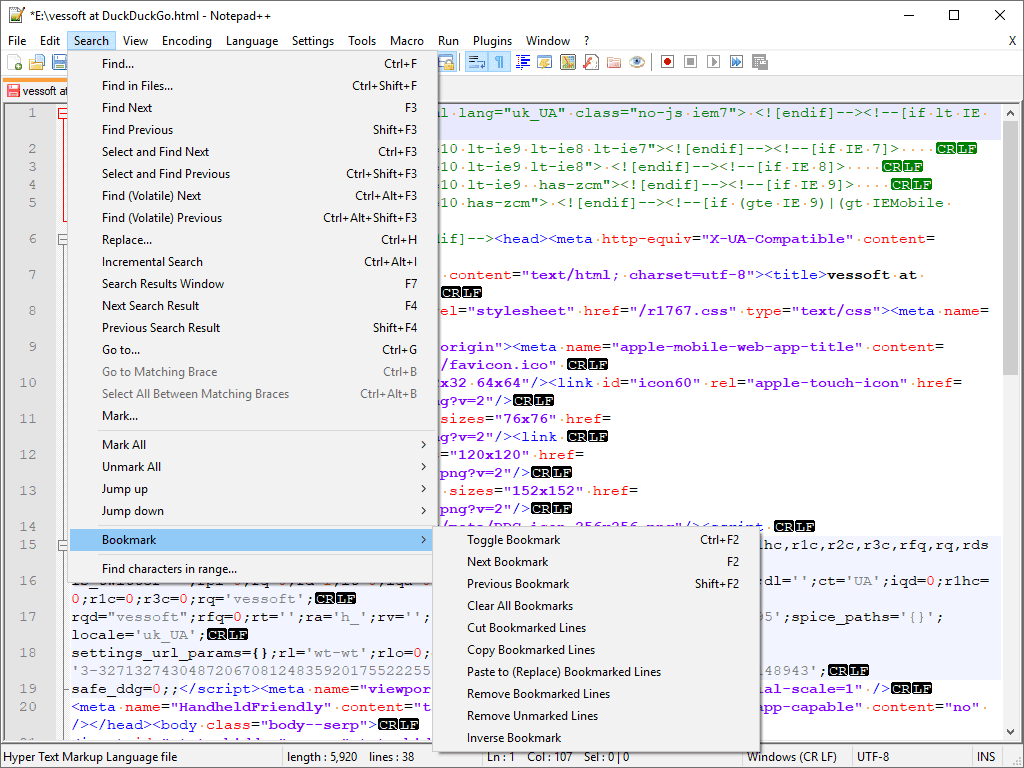This screenshot has width=1024, height=768.
Task: Expand the Mark All submenu
Action: 250,445
